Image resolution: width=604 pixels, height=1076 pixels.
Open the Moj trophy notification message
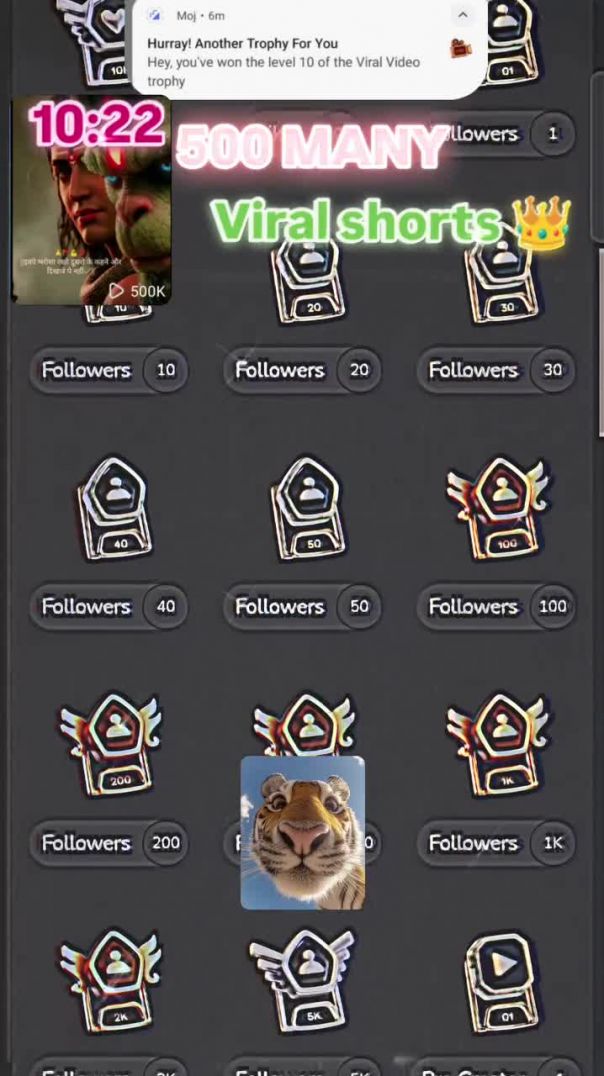(309, 48)
